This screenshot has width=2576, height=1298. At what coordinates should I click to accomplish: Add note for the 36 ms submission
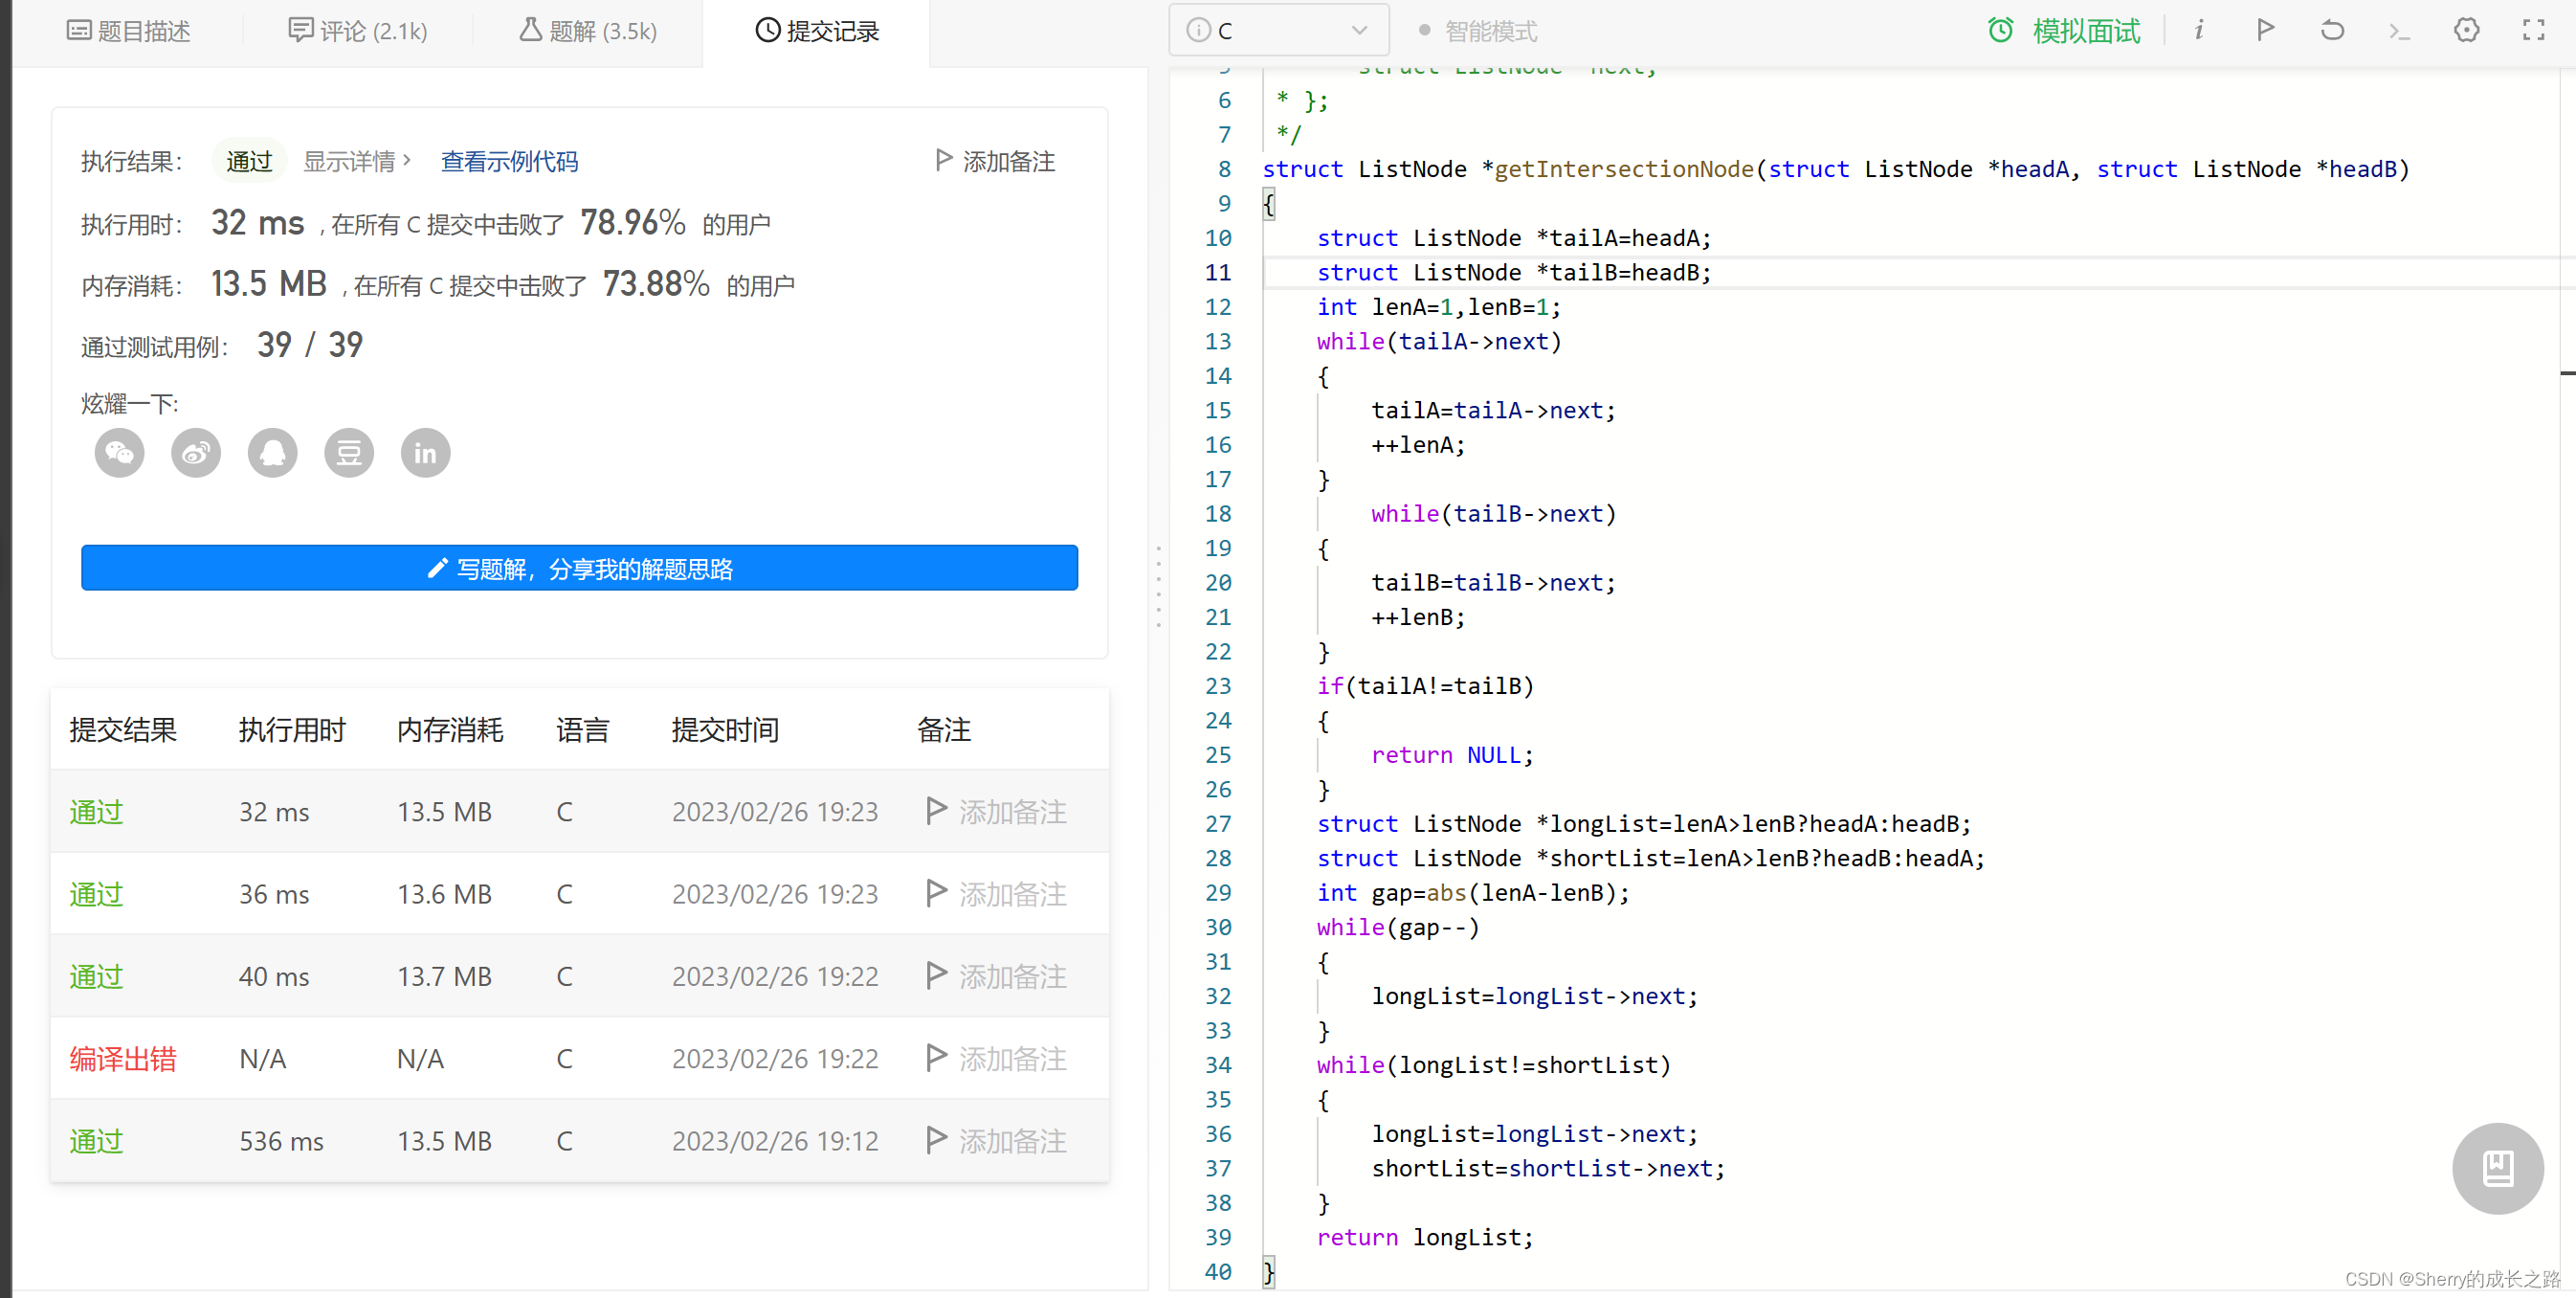tap(997, 893)
